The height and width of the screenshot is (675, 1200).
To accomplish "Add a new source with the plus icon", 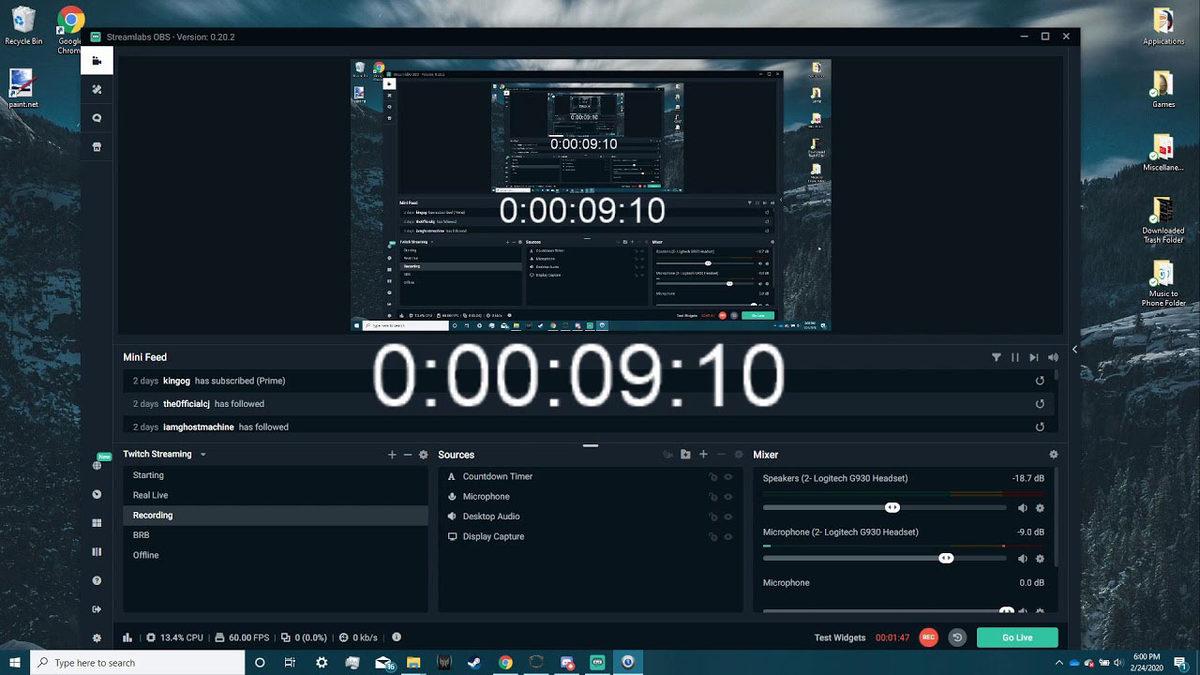I will point(703,454).
